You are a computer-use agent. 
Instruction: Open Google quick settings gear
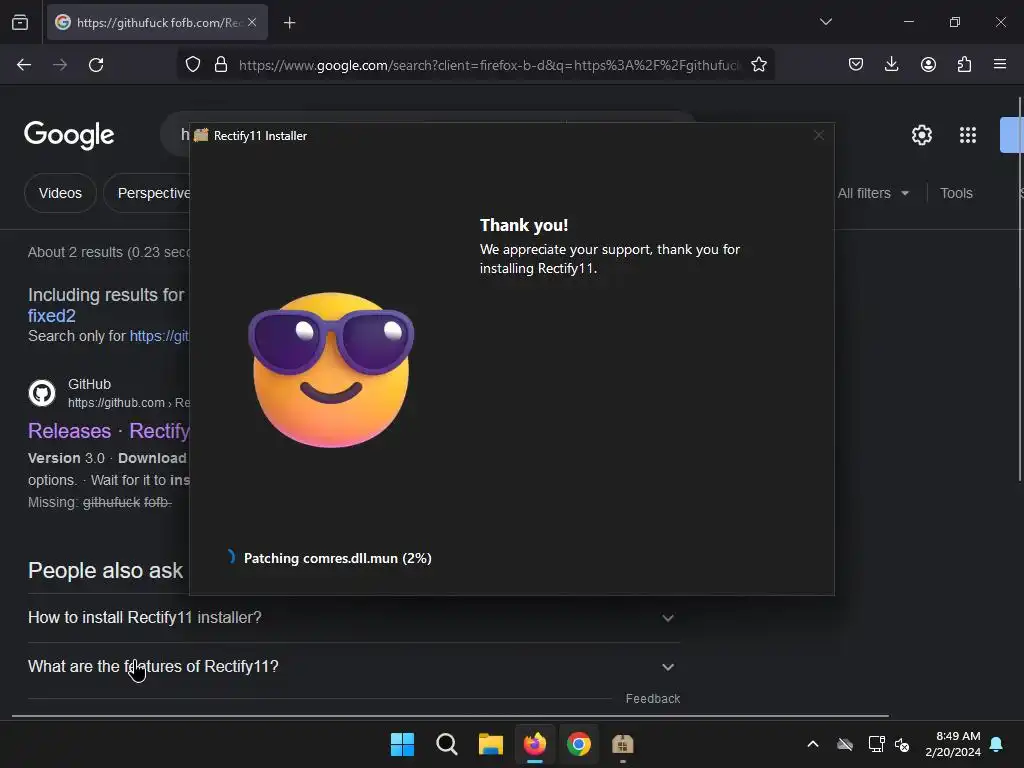[921, 135]
